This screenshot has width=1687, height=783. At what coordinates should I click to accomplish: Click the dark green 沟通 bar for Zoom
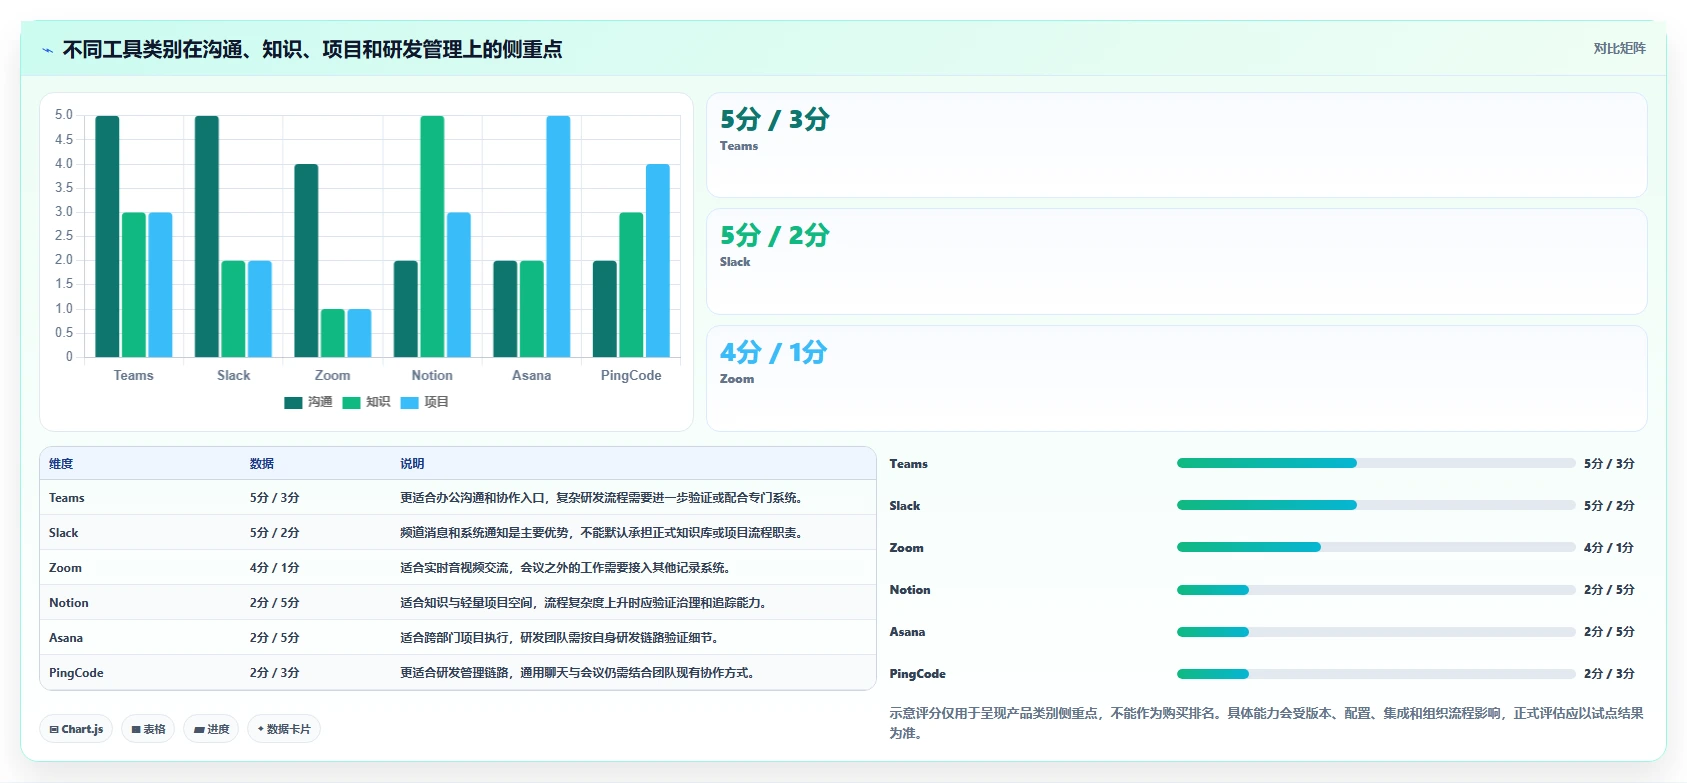coord(306,260)
